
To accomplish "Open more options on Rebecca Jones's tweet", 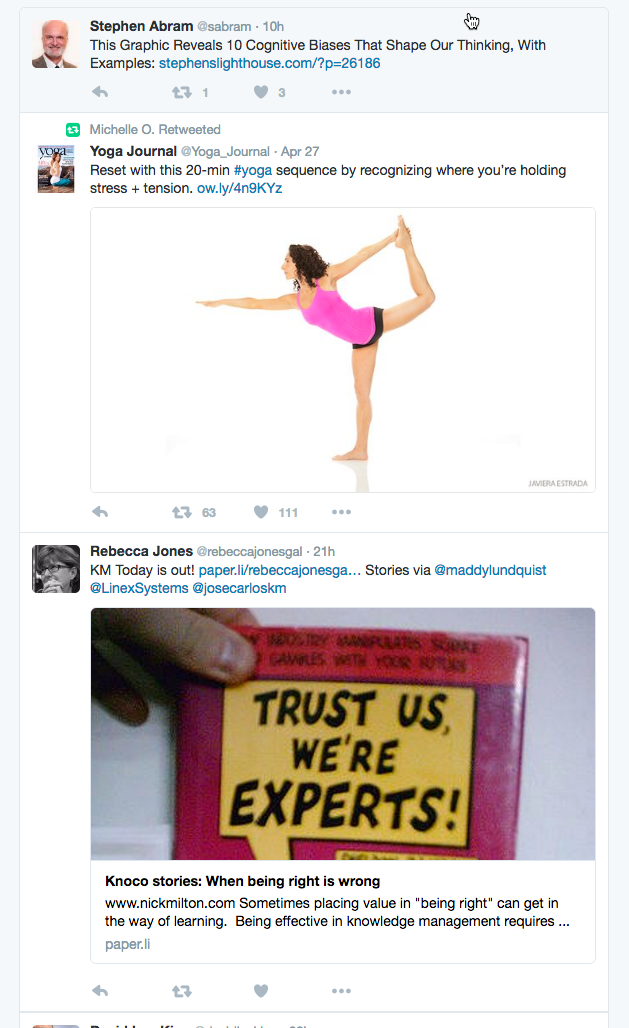I will [x=341, y=991].
